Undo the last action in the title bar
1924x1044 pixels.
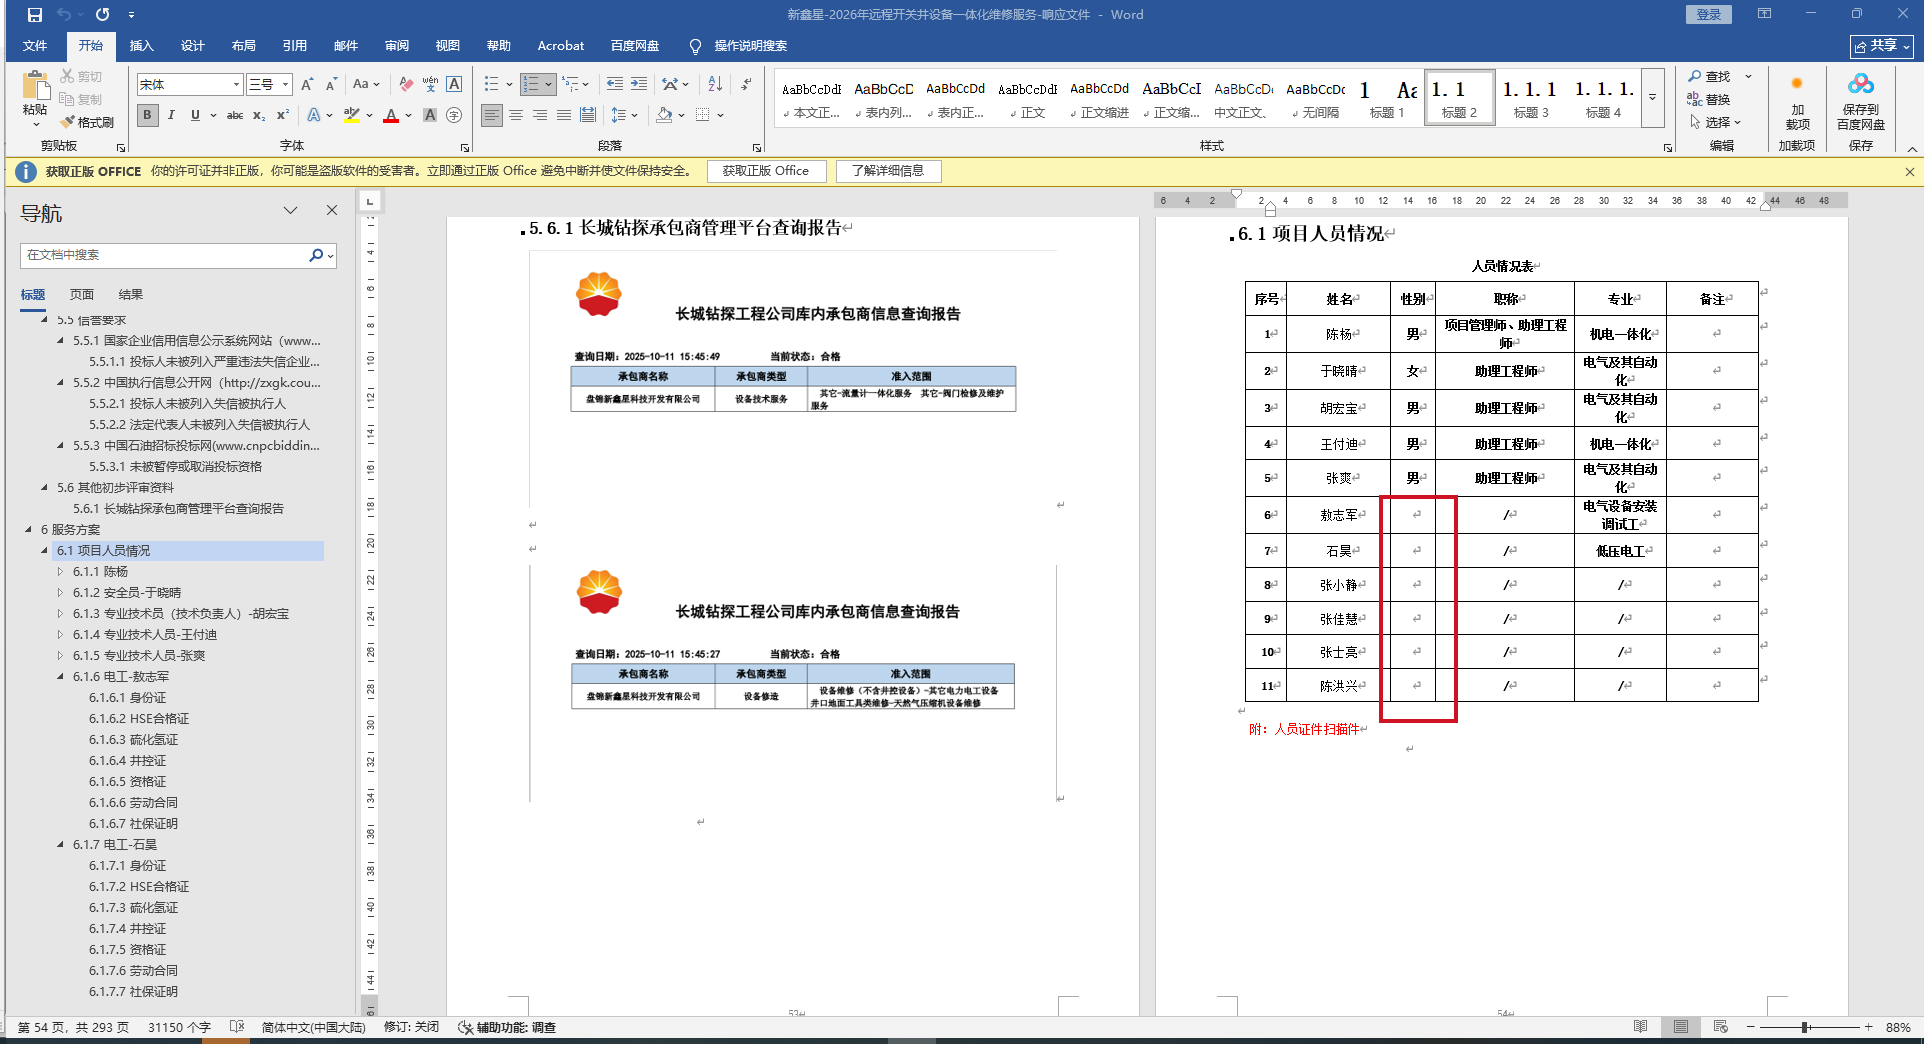[64, 15]
